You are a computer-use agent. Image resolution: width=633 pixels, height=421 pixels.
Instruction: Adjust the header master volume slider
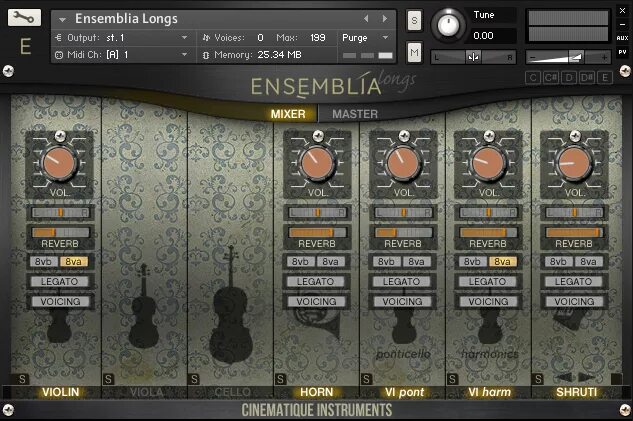[568, 57]
